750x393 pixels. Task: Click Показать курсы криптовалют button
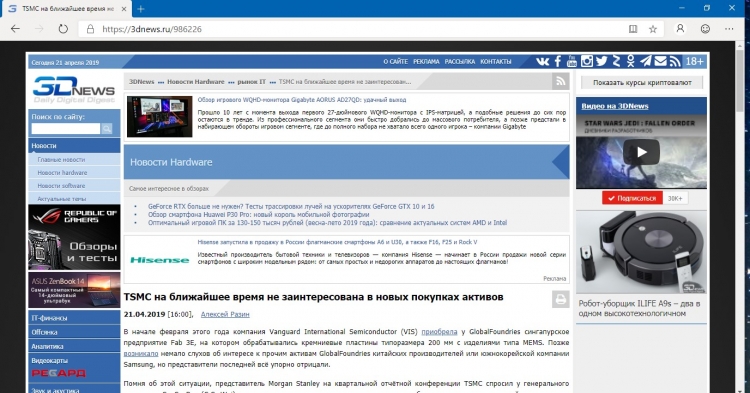coord(642,83)
